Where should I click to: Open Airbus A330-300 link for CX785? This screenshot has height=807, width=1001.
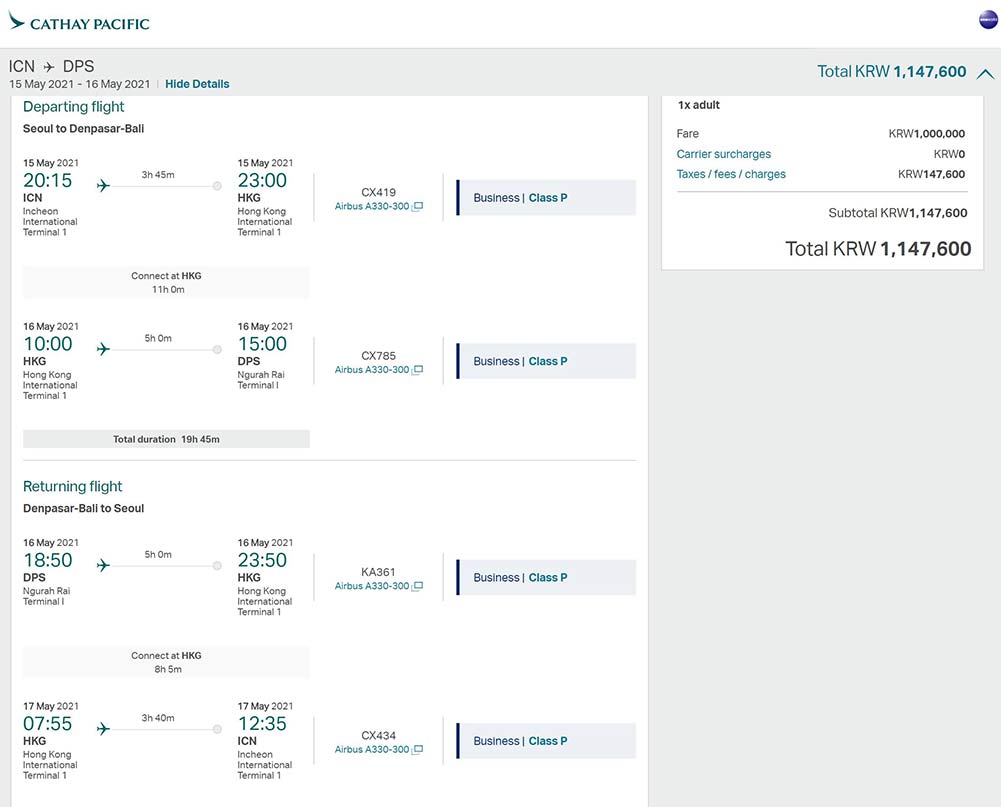tap(372, 370)
